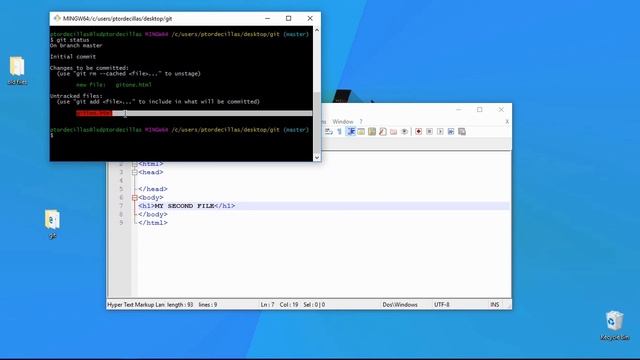Click 'Initial commit' text in terminal

click(73, 57)
